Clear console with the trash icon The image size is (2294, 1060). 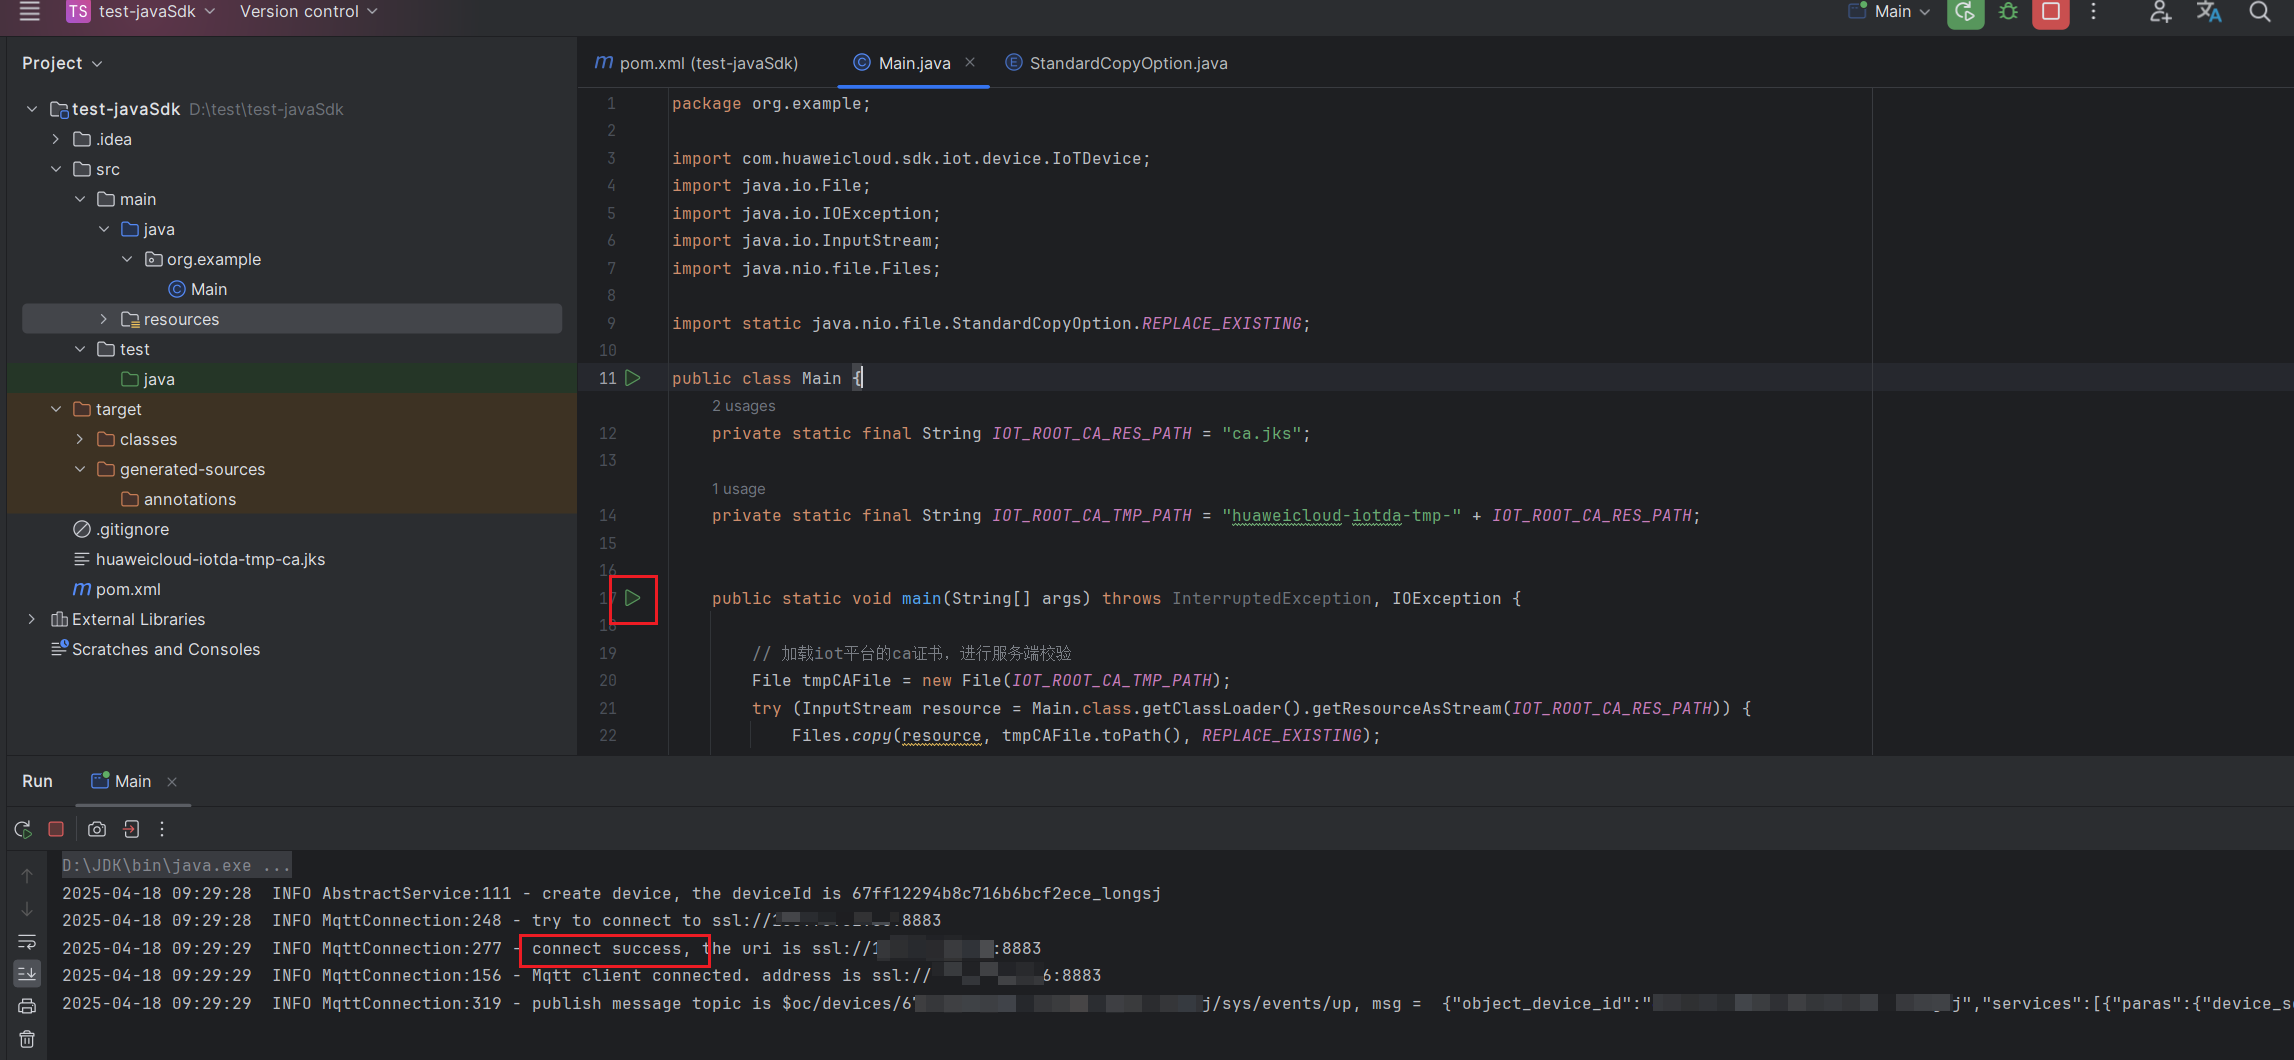[x=27, y=1039]
